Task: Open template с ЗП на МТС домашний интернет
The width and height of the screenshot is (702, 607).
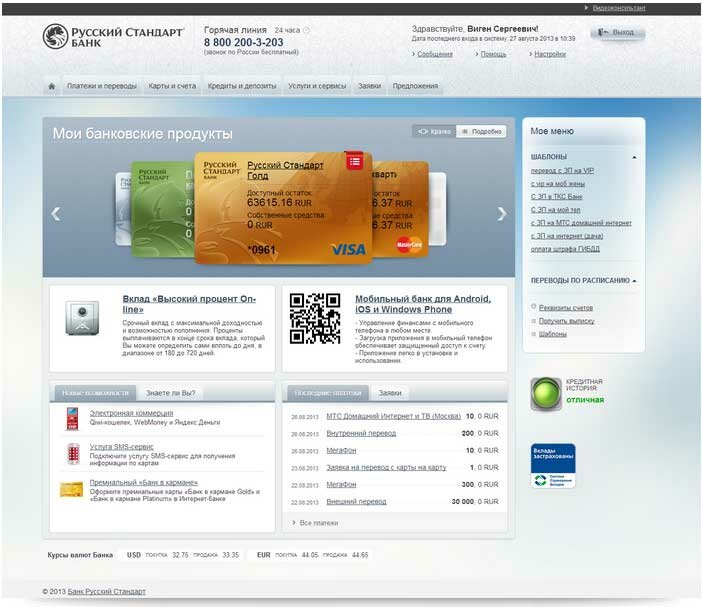Action: (581, 222)
